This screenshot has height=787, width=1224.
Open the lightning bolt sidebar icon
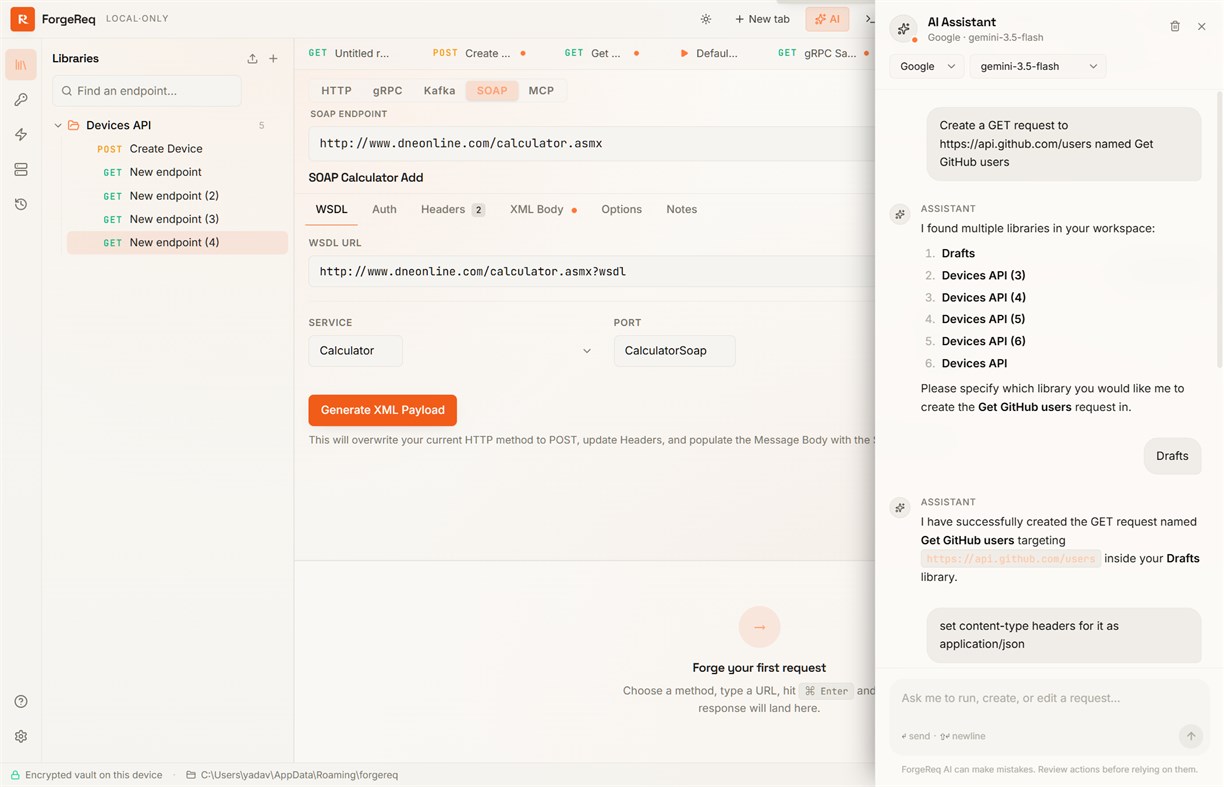(x=21, y=135)
